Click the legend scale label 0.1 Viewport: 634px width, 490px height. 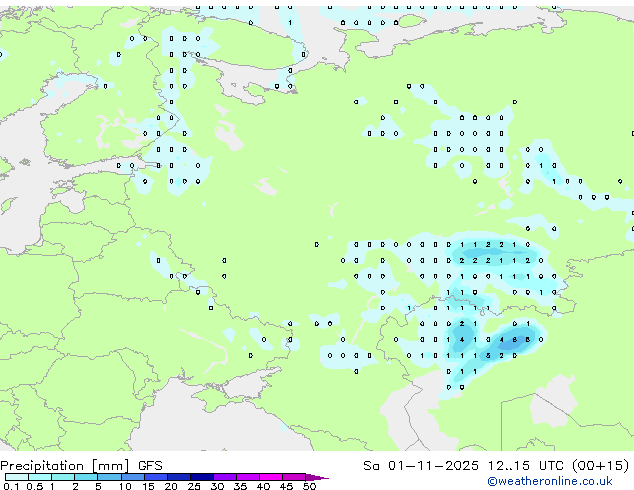click(x=11, y=486)
